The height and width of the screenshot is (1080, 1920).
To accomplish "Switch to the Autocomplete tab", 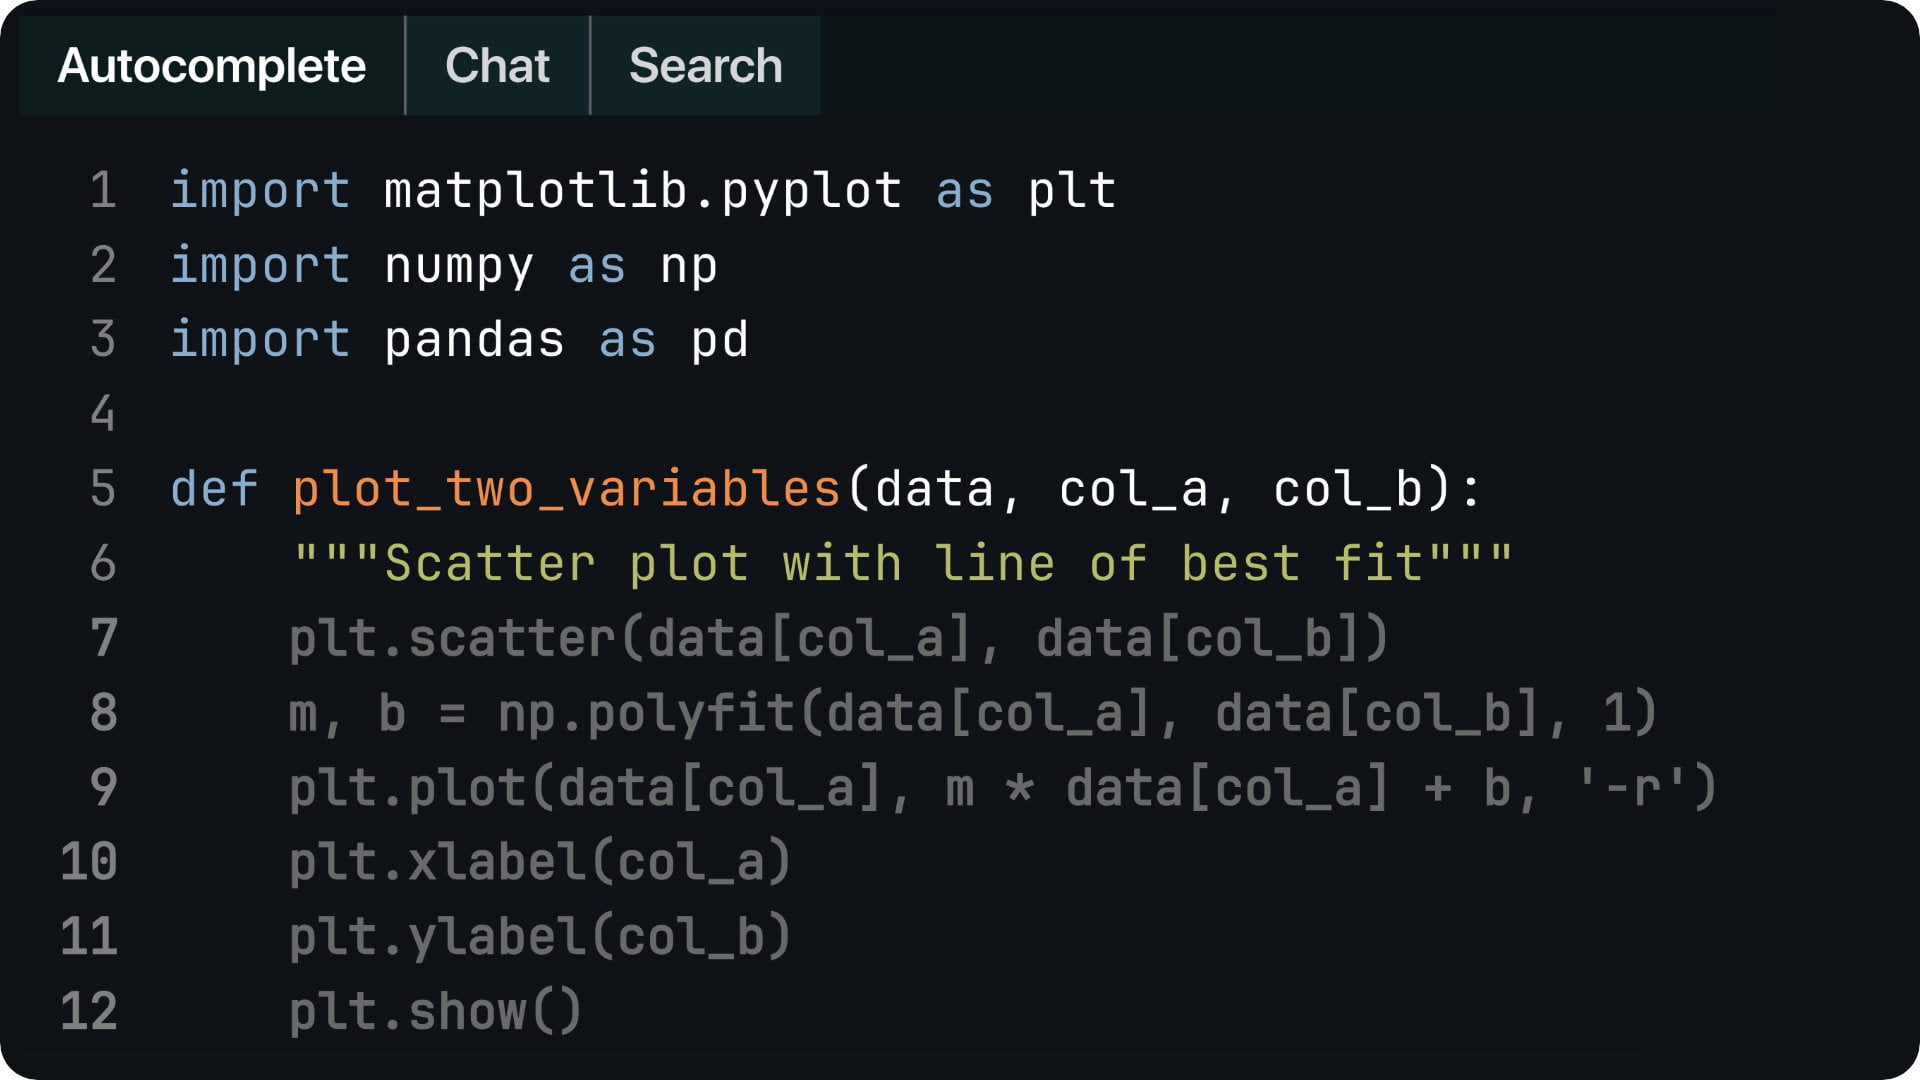I will [212, 66].
